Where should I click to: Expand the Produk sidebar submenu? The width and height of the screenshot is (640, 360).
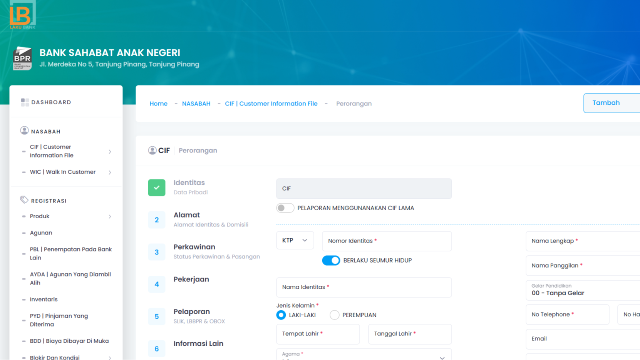click(67, 216)
